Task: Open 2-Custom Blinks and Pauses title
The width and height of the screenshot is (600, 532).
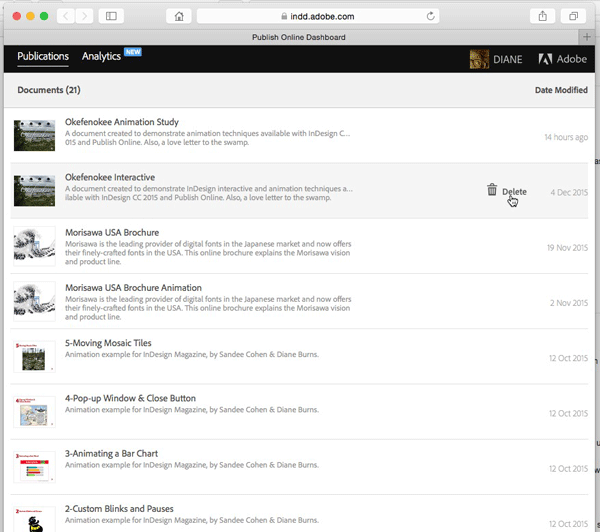Action: [119, 509]
